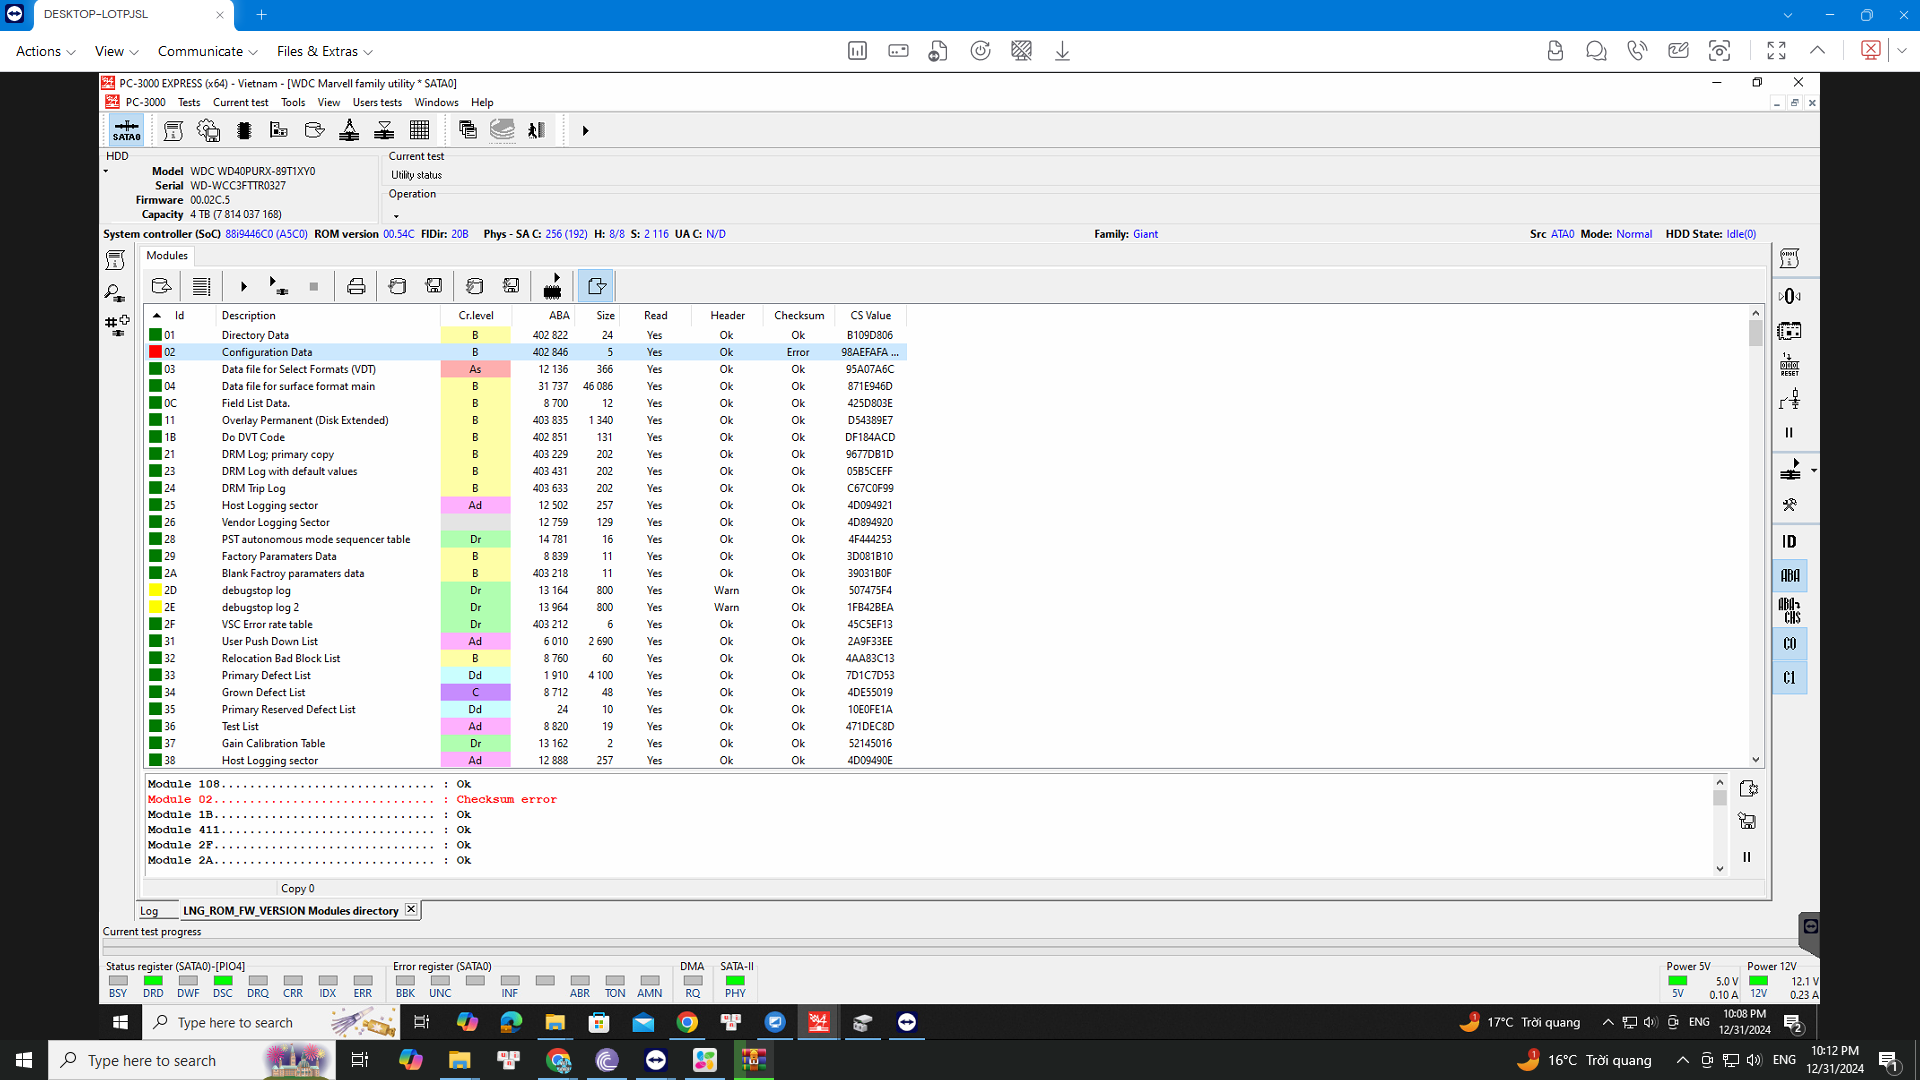Click the tools wrench icon in right sidebar

pyautogui.click(x=1790, y=505)
